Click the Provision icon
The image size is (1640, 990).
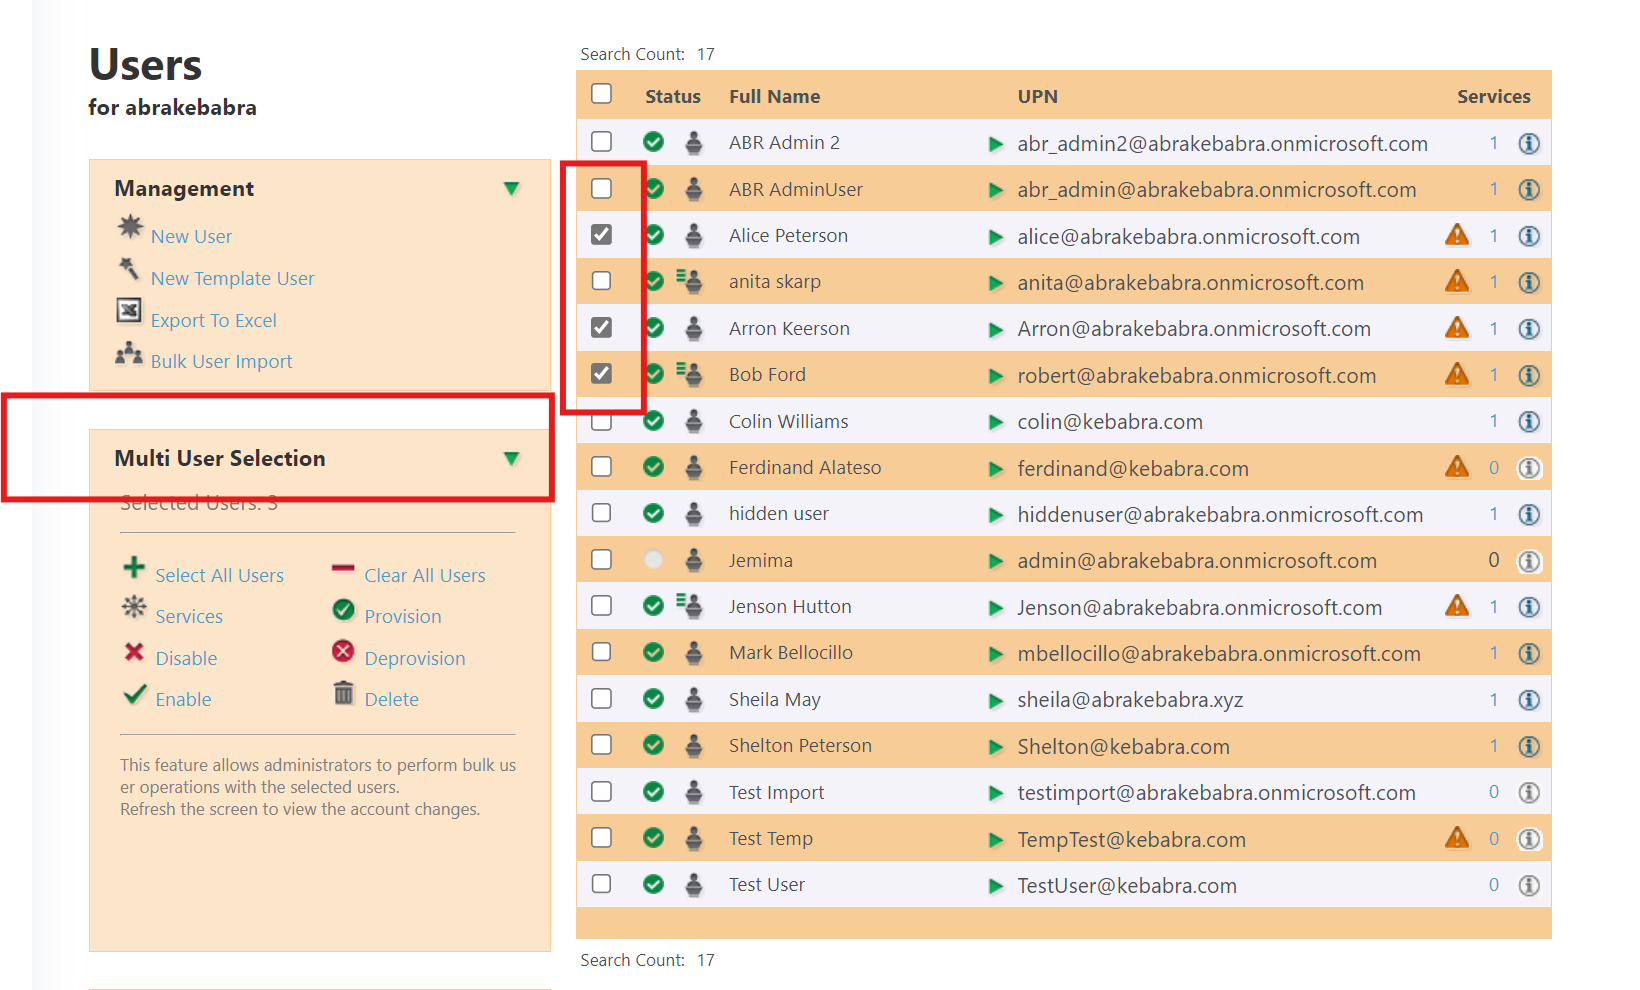click(343, 608)
